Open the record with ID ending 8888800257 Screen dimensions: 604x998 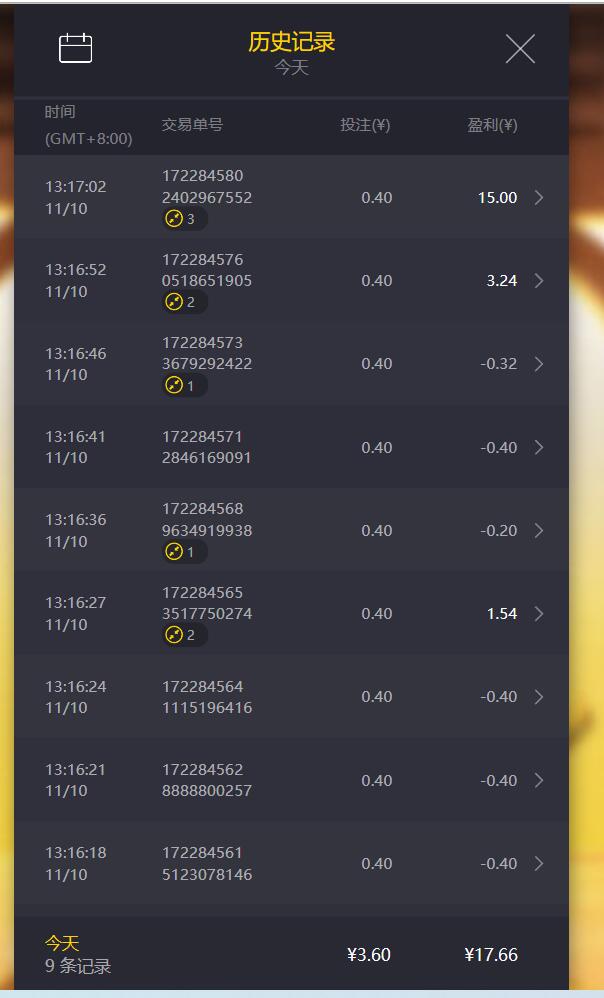[x=291, y=780]
